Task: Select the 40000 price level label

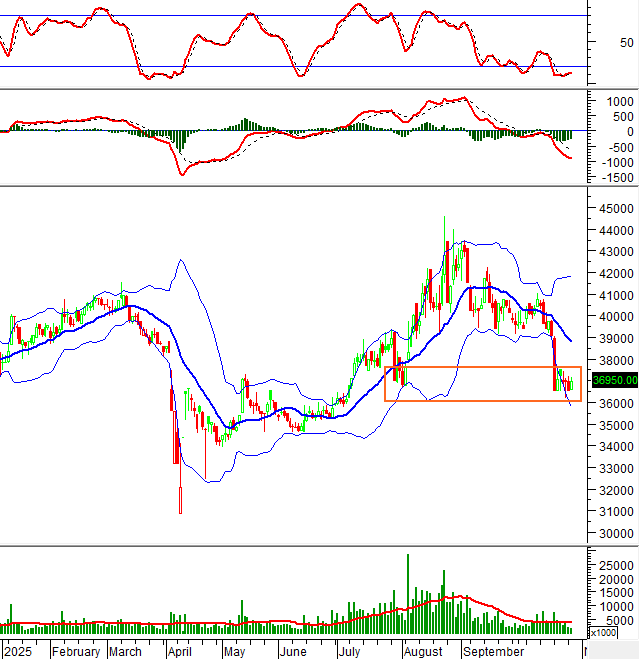Action: 612,317
